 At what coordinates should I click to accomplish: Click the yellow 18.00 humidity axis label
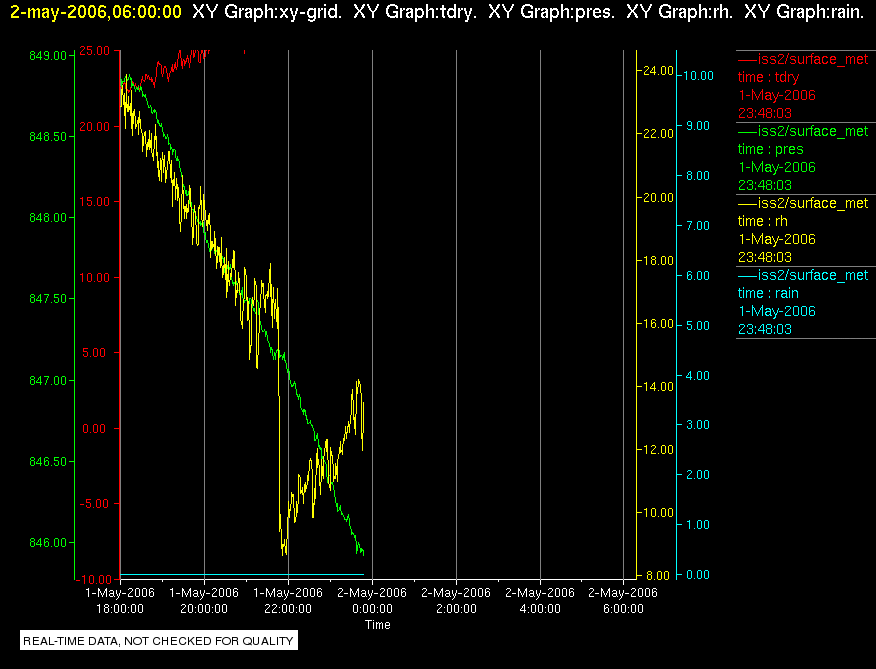[658, 261]
